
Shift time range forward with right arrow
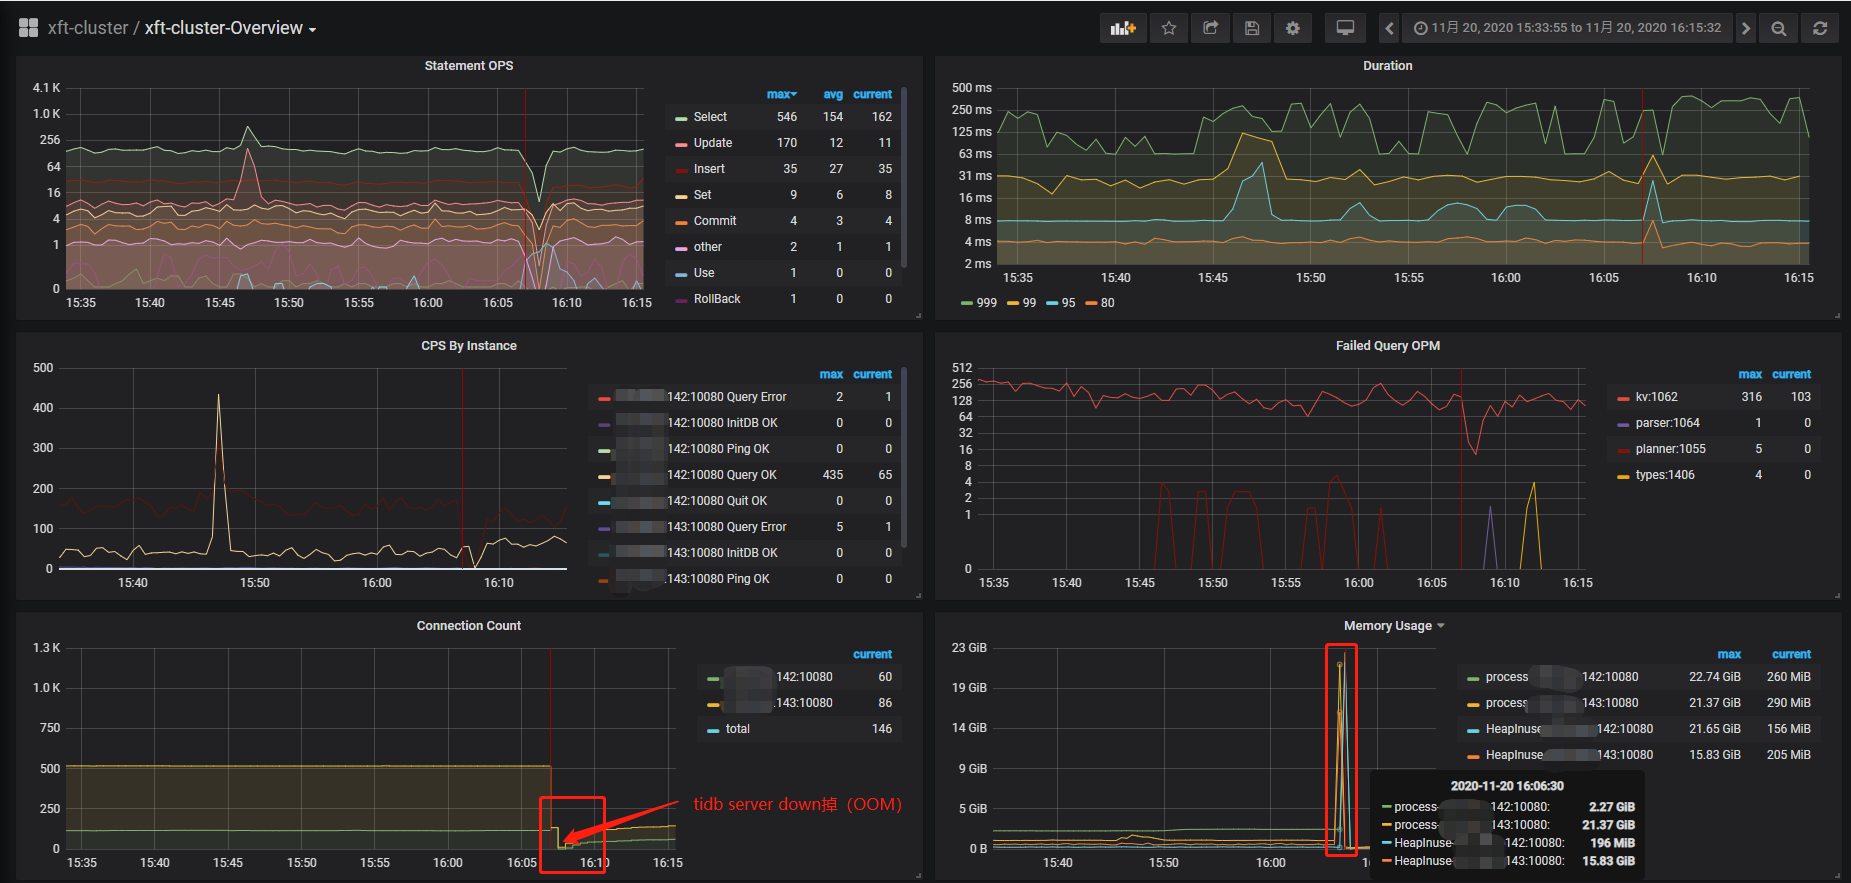click(x=1745, y=28)
